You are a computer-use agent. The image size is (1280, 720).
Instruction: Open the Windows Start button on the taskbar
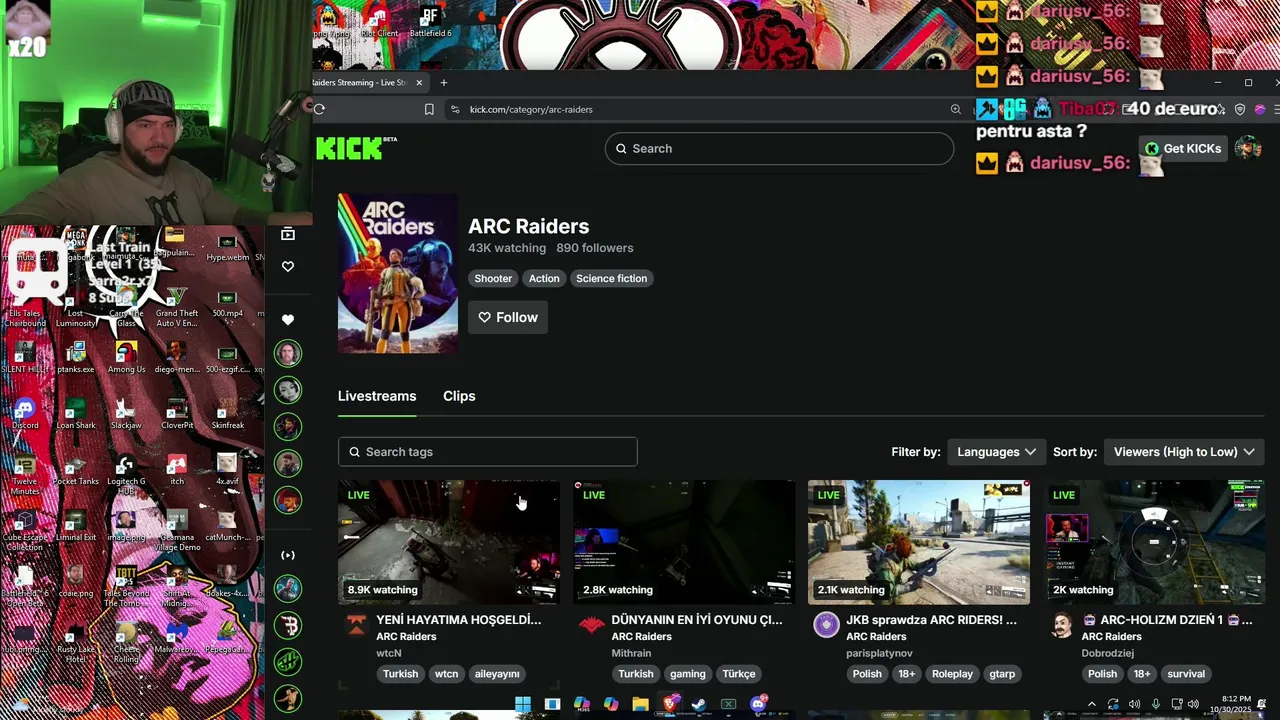523,704
